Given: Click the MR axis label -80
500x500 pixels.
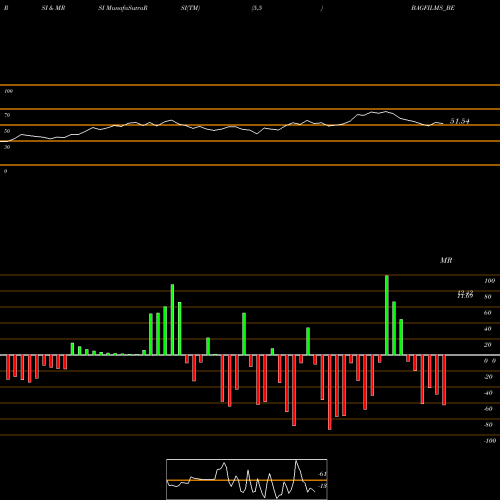Looking at the screenshot, I should tap(488, 425).
